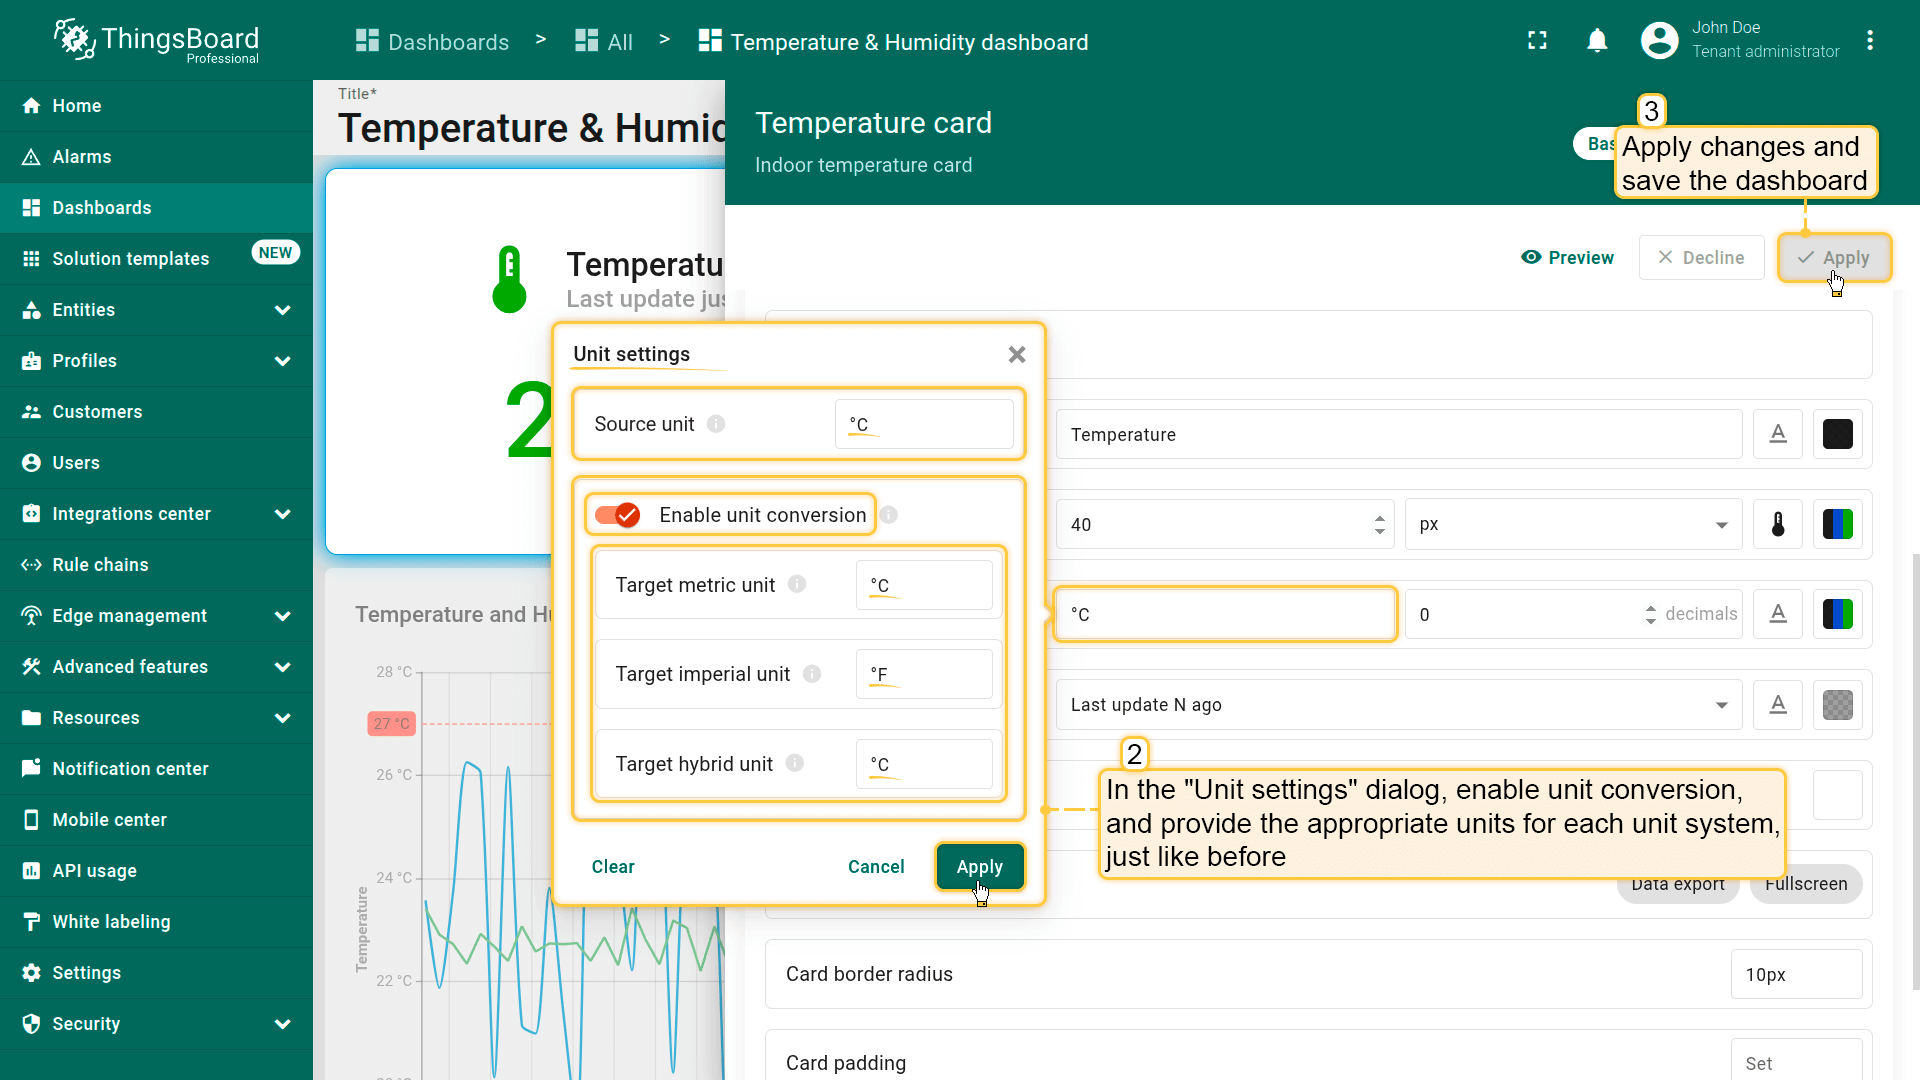This screenshot has height=1080, width=1920.
Task: Disable the Enable unit conversion toggle
Action: coord(617,515)
